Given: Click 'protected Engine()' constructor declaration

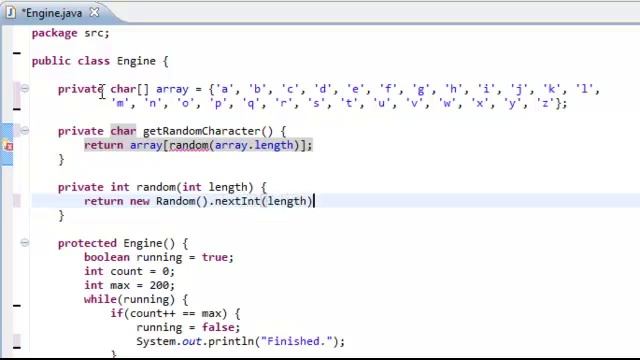Looking at the screenshot, I should click(116, 243).
